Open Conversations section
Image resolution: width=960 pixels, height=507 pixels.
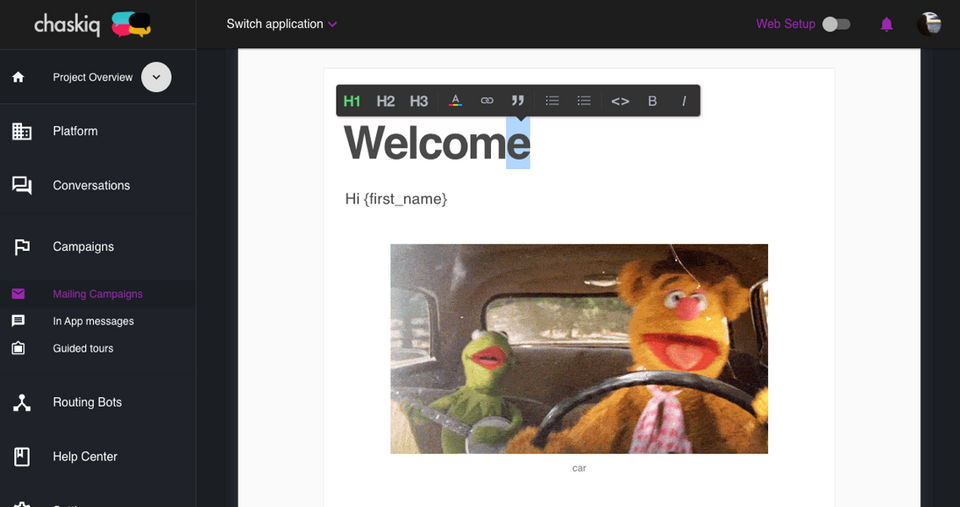click(91, 186)
